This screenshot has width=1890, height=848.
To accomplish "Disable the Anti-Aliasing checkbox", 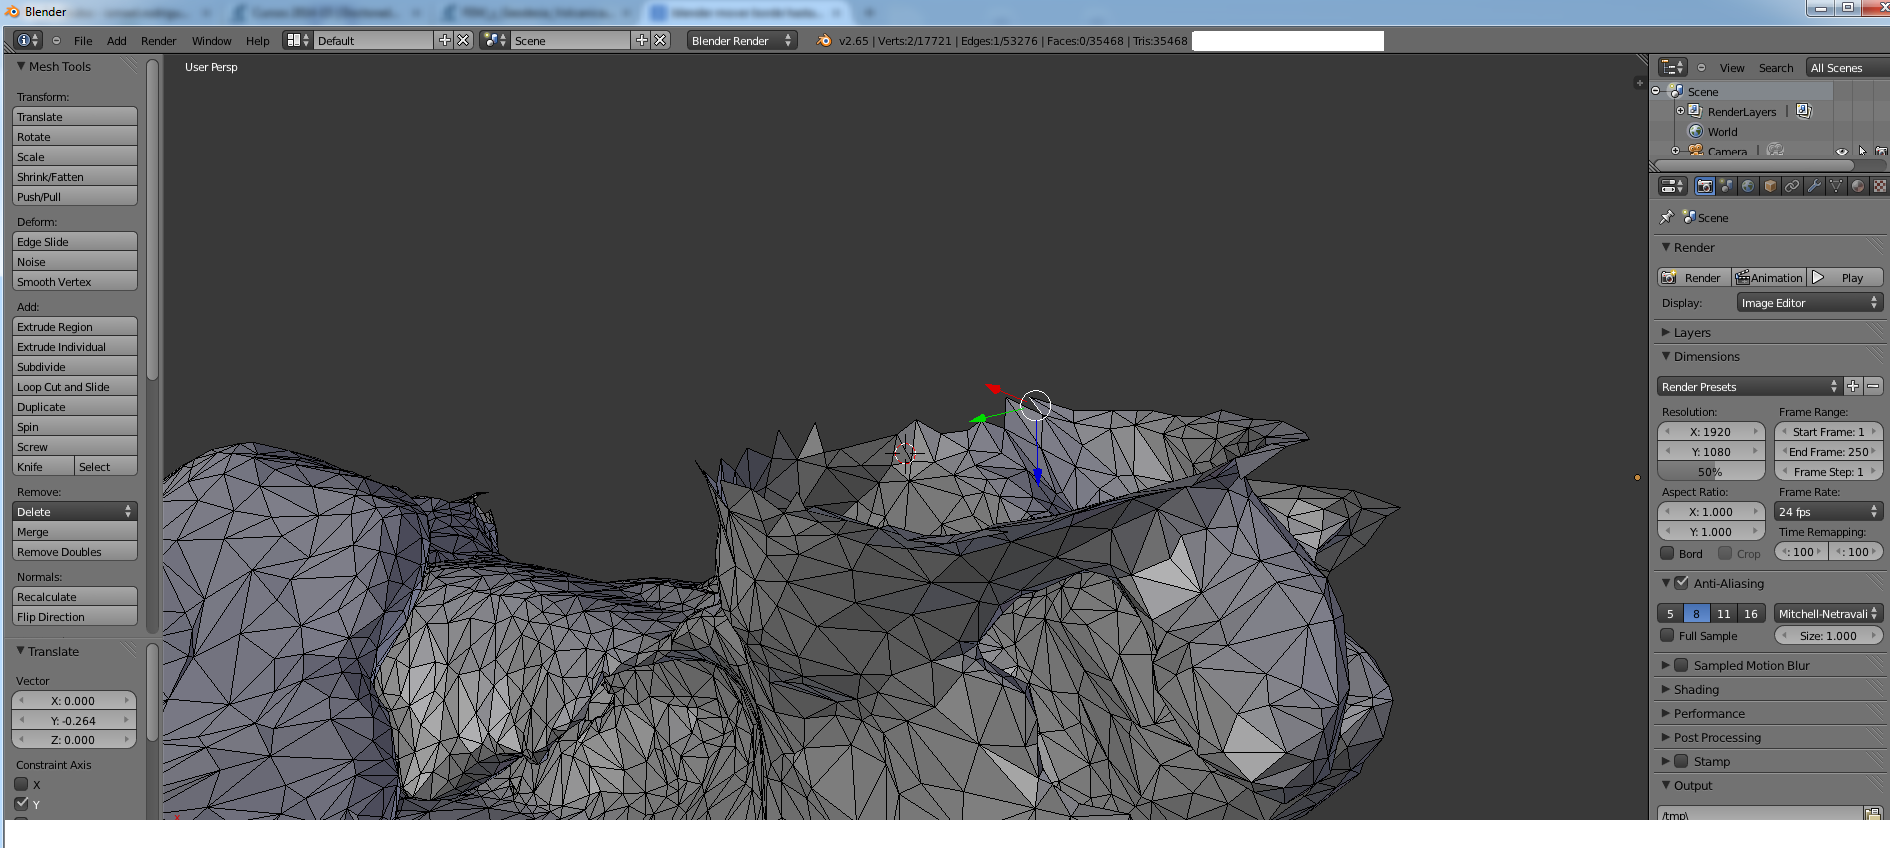I will coord(1682,583).
